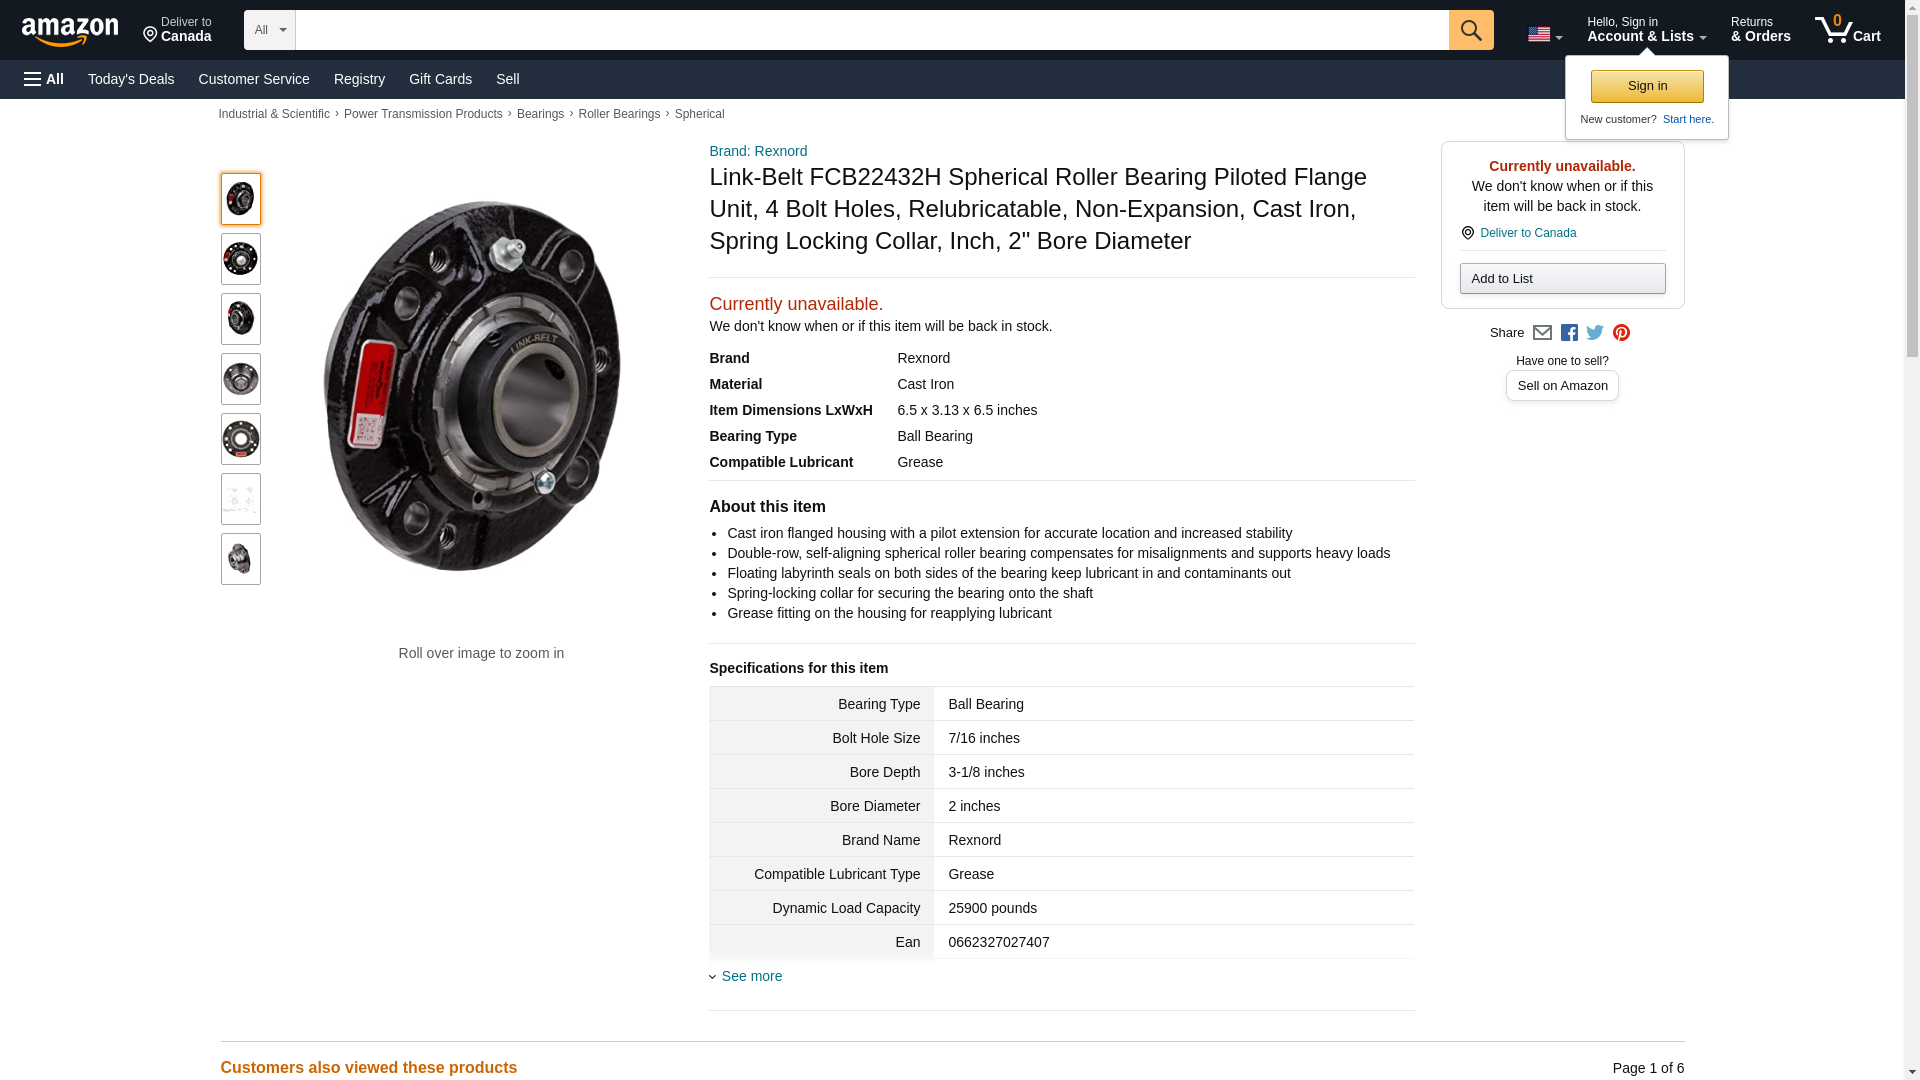
Task: Open the All hamburger menu
Action: (x=44, y=79)
